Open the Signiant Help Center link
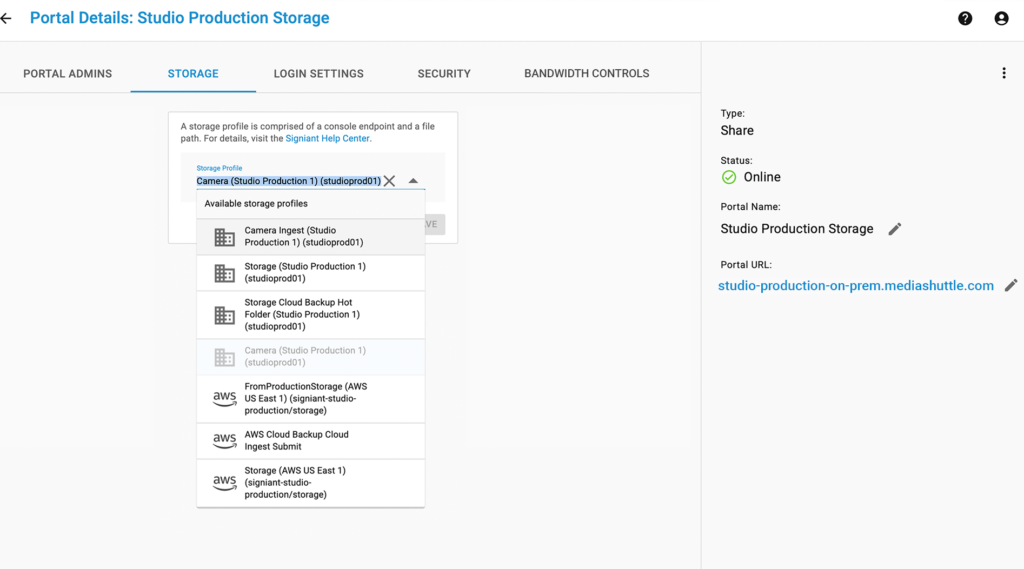The height and width of the screenshot is (569, 1024). (x=328, y=139)
